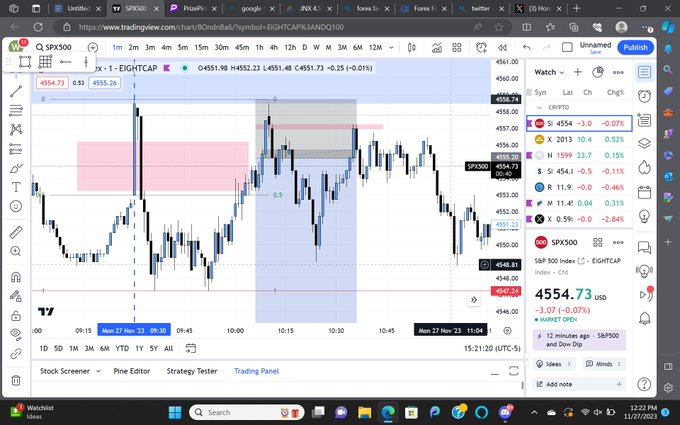Toggle lock all drawing tools
The height and width of the screenshot is (425, 680).
(x=16, y=315)
